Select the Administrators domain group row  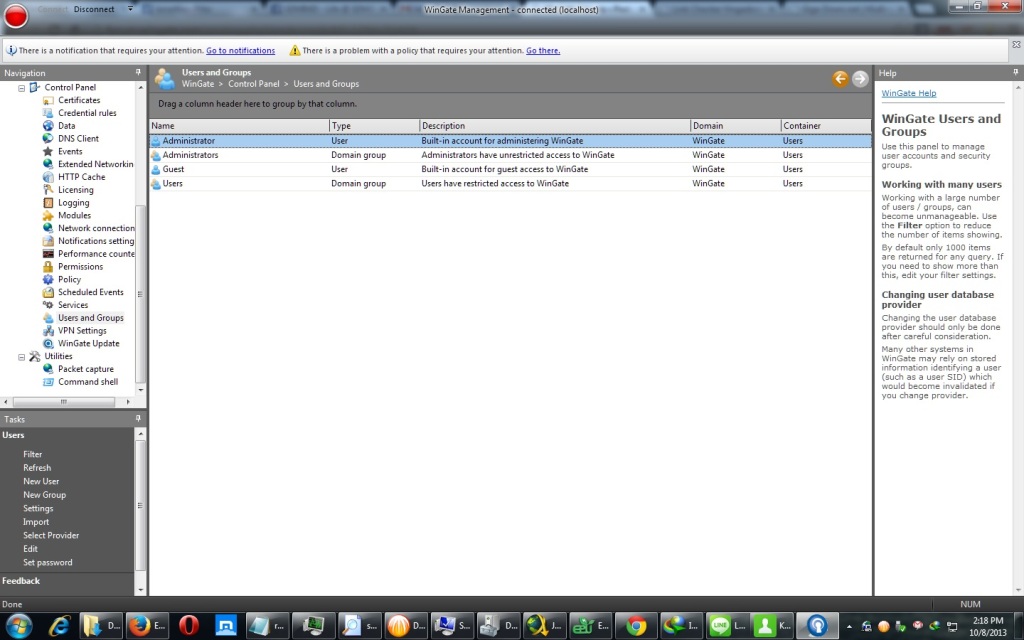tap(510, 155)
